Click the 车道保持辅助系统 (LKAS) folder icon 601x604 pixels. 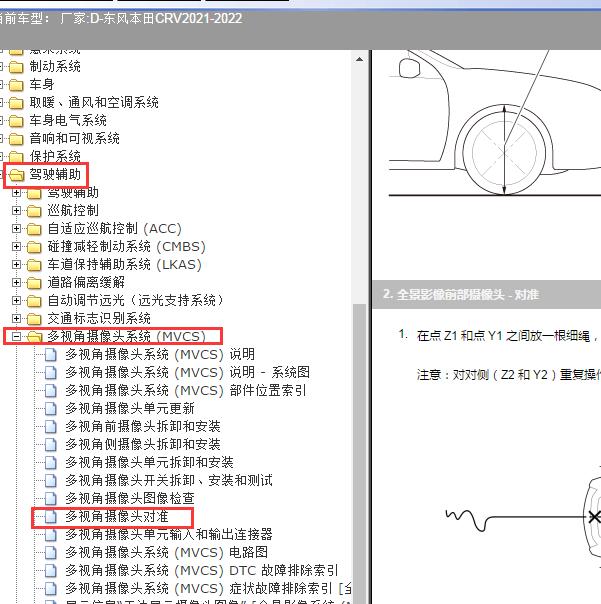click(34, 265)
